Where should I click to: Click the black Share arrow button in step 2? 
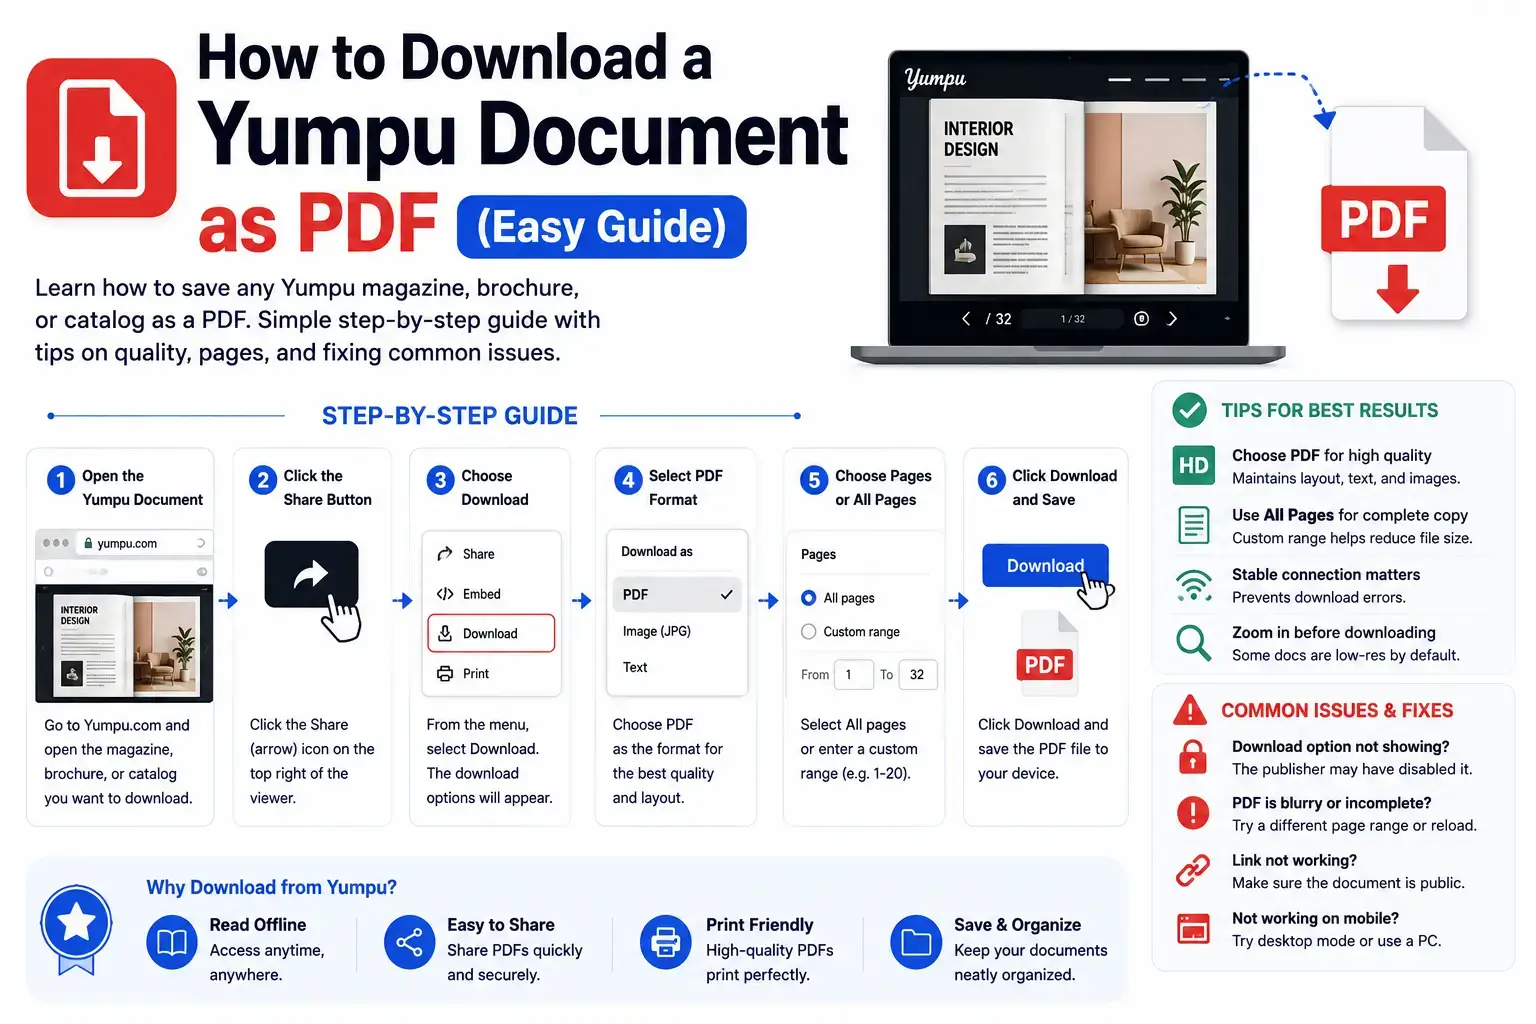pos(311,574)
